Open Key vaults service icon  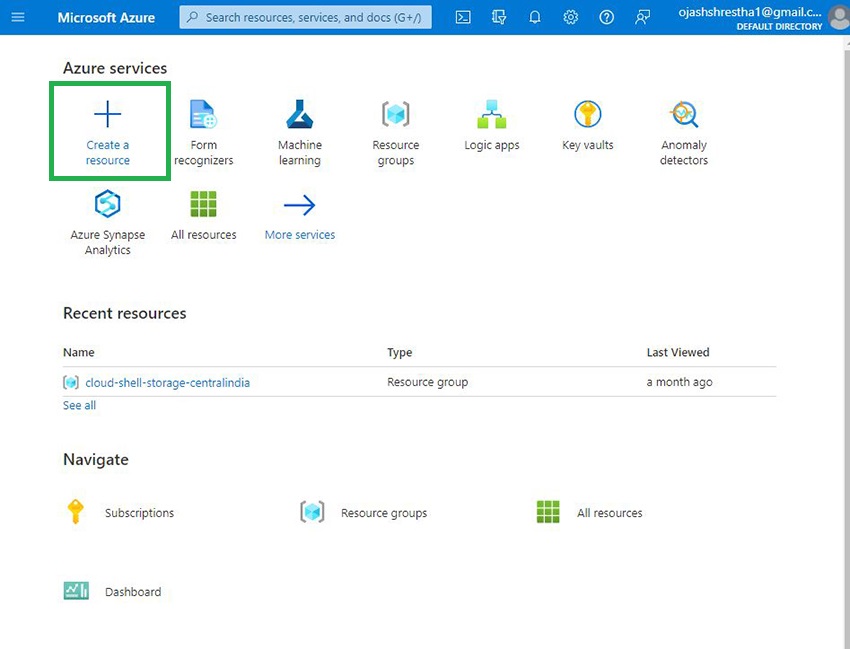(x=588, y=114)
